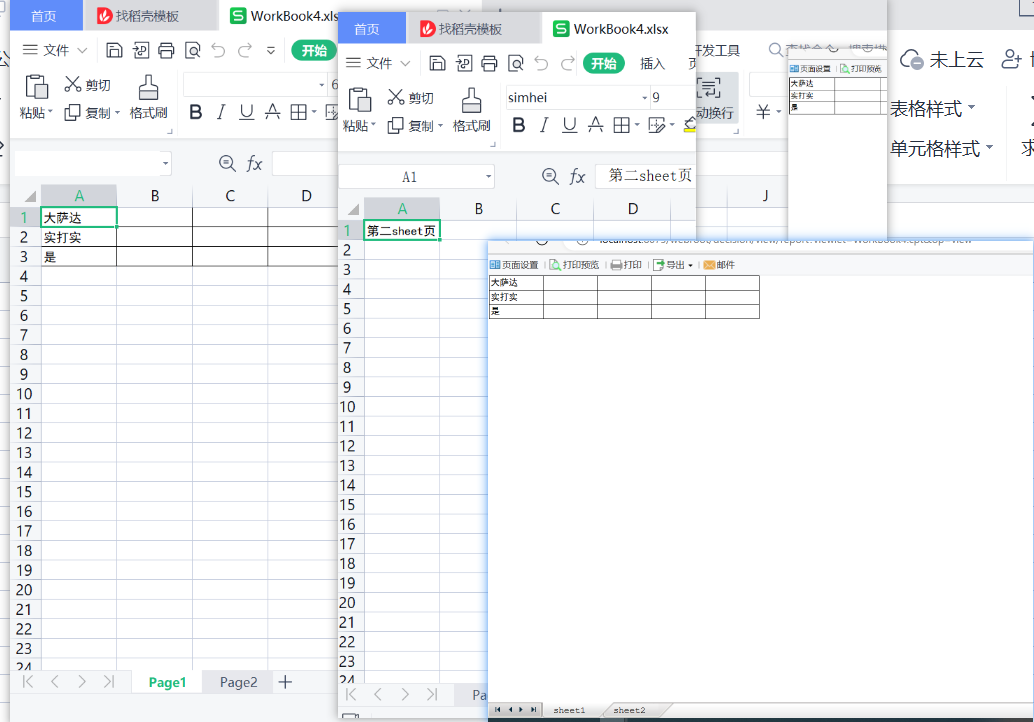Screen dimensions: 1034x722
Task: Click Borders icon in Page1 workbook window
Action: point(299,112)
